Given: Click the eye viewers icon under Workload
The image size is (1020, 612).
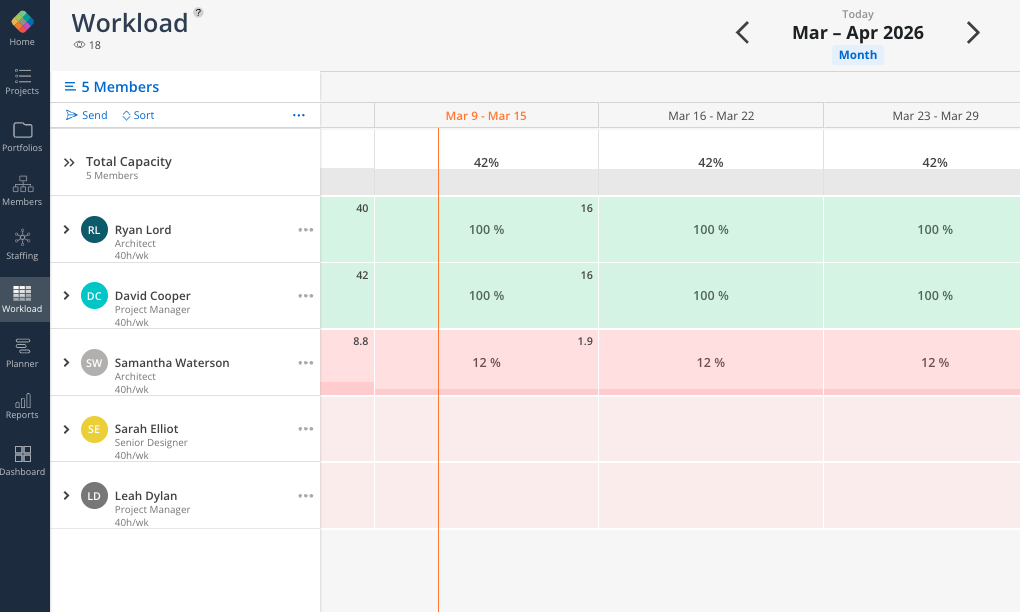Looking at the screenshot, I should [x=80, y=45].
